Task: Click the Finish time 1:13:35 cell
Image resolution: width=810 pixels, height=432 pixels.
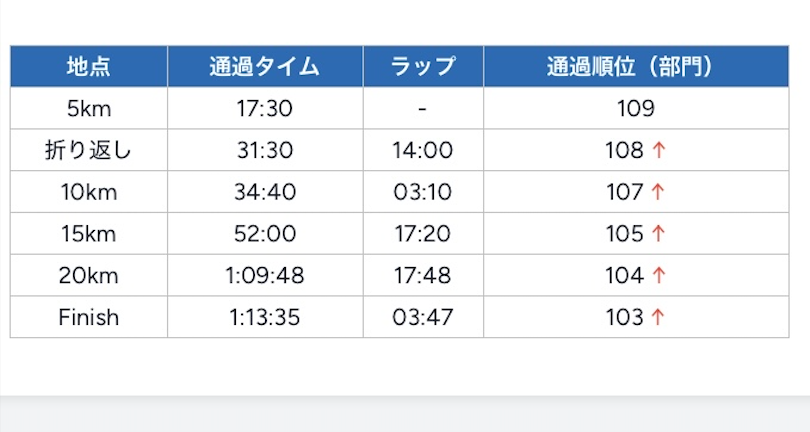Action: click(265, 318)
